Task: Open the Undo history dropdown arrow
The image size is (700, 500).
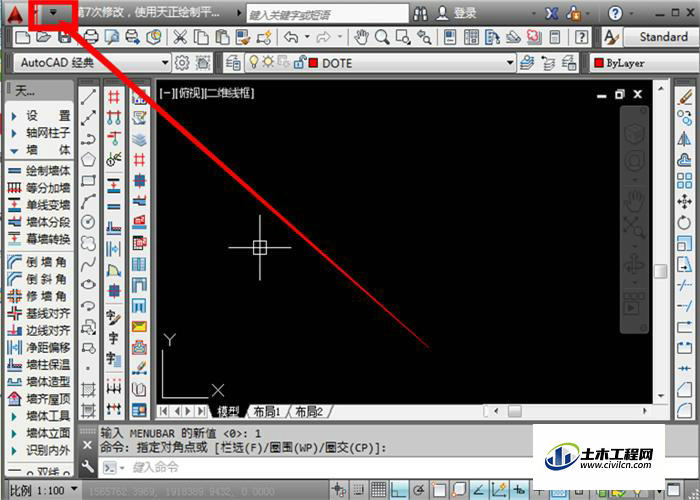Action: point(307,37)
